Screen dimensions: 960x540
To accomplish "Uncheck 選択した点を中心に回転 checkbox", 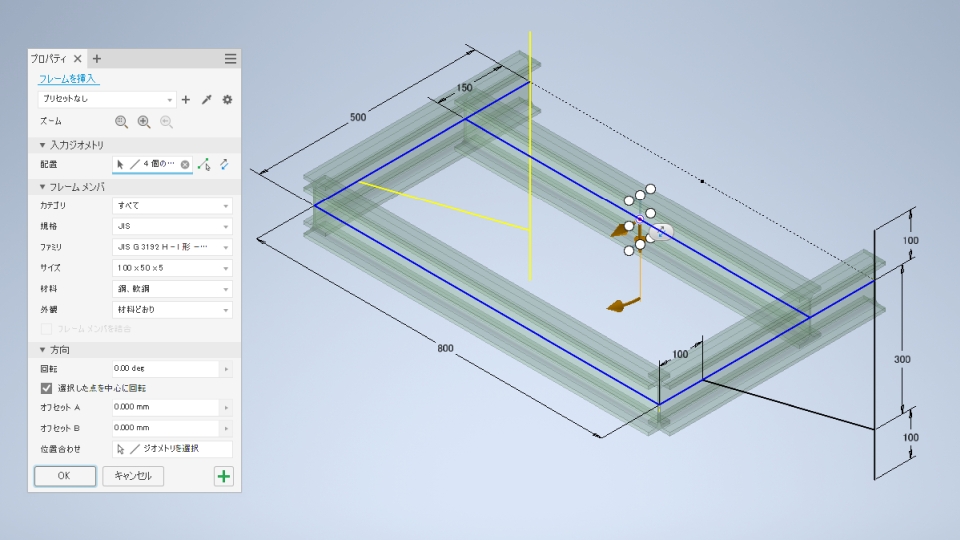I will 46,388.
